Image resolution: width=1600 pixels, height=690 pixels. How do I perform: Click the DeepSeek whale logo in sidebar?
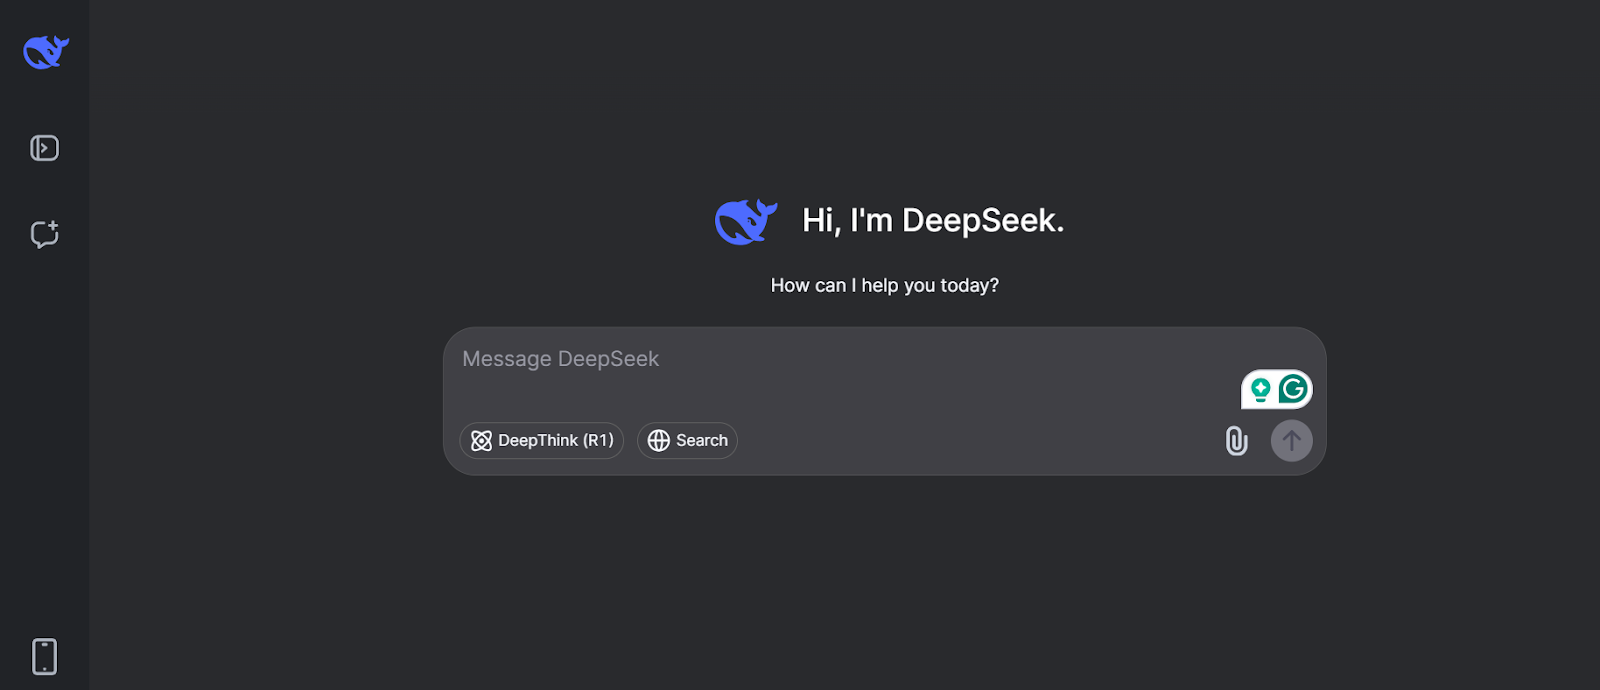[46, 52]
